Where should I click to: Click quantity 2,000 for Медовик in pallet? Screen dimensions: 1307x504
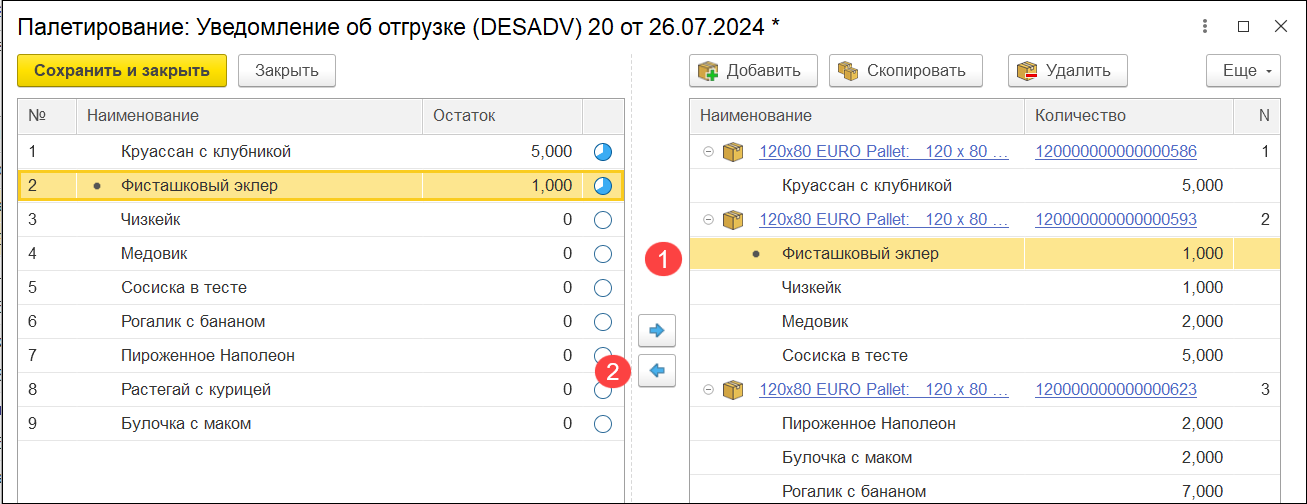pos(1202,322)
